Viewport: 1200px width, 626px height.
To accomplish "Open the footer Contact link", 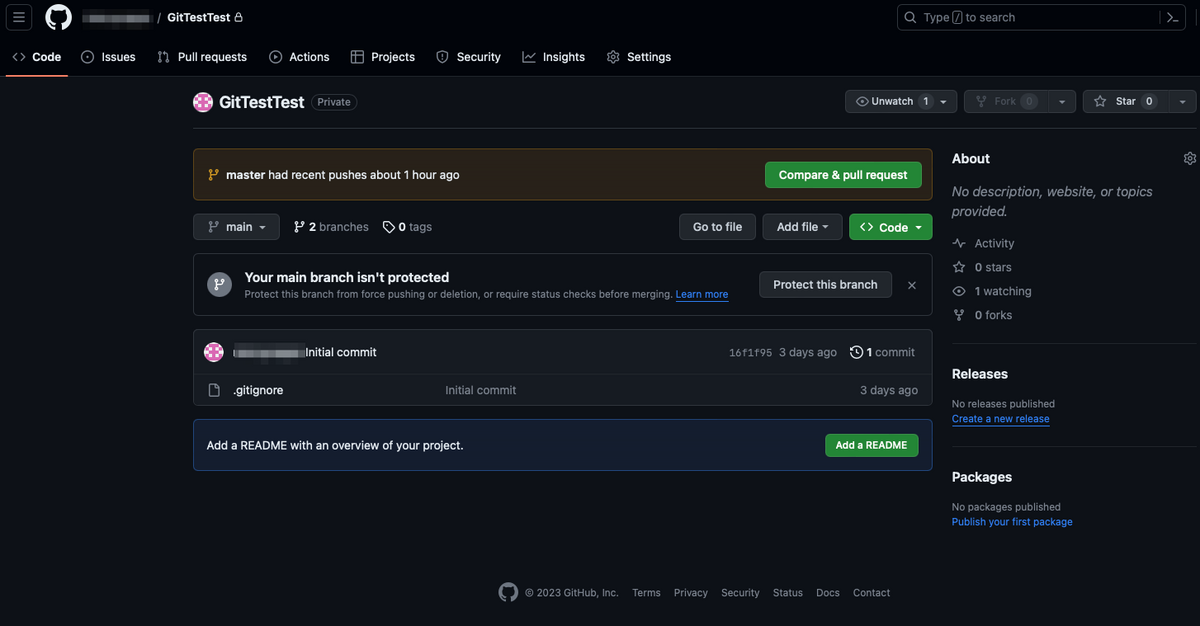I will [871, 593].
